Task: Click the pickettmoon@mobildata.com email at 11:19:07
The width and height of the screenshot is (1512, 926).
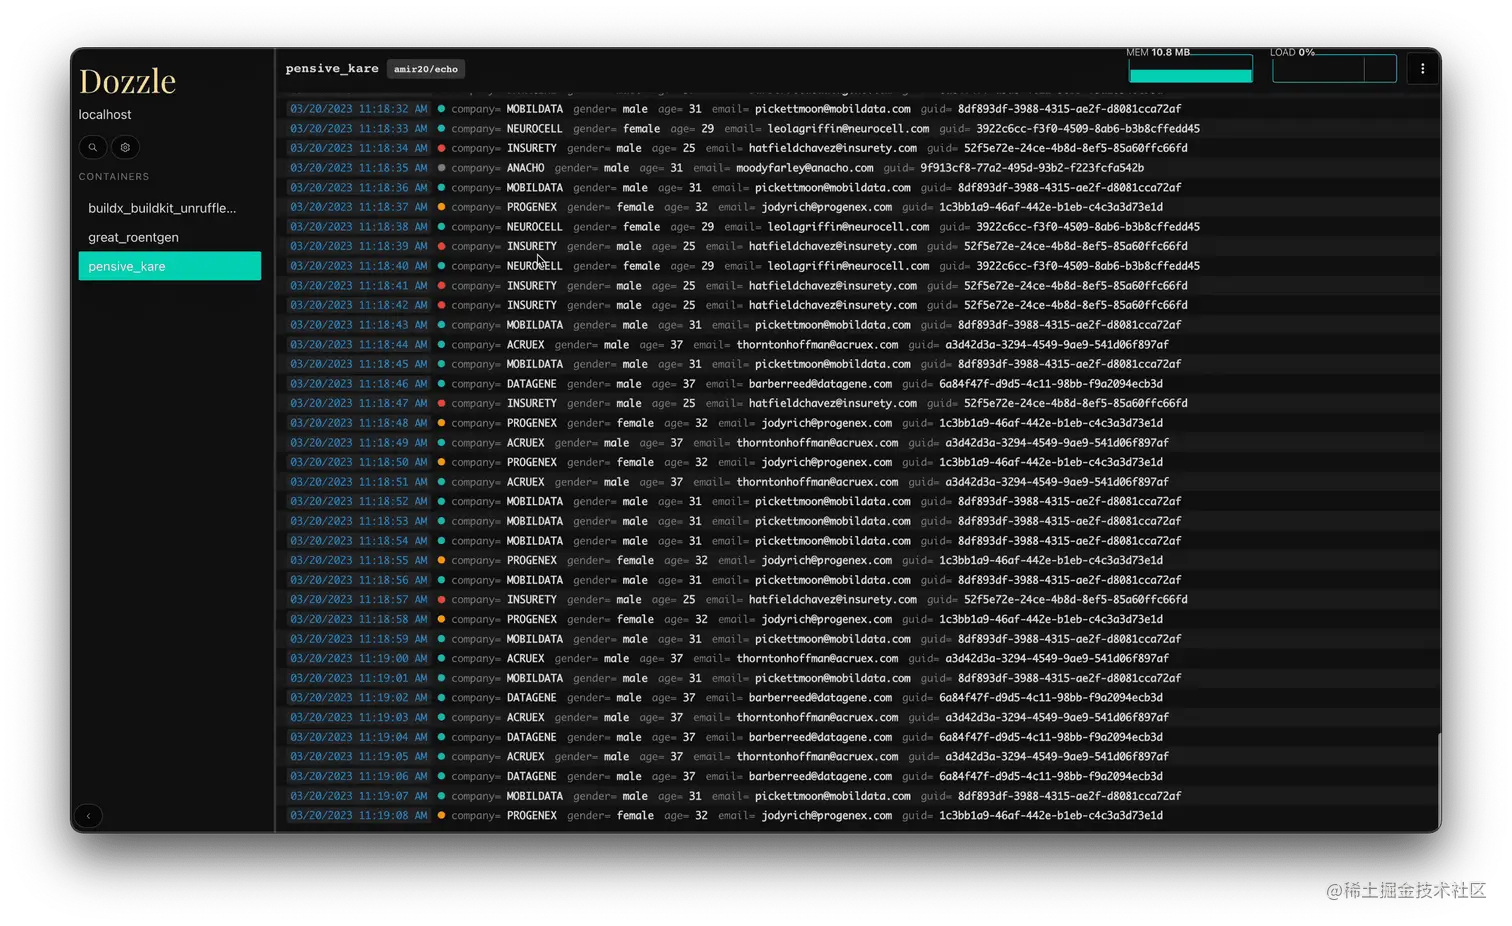Action: [x=833, y=796]
